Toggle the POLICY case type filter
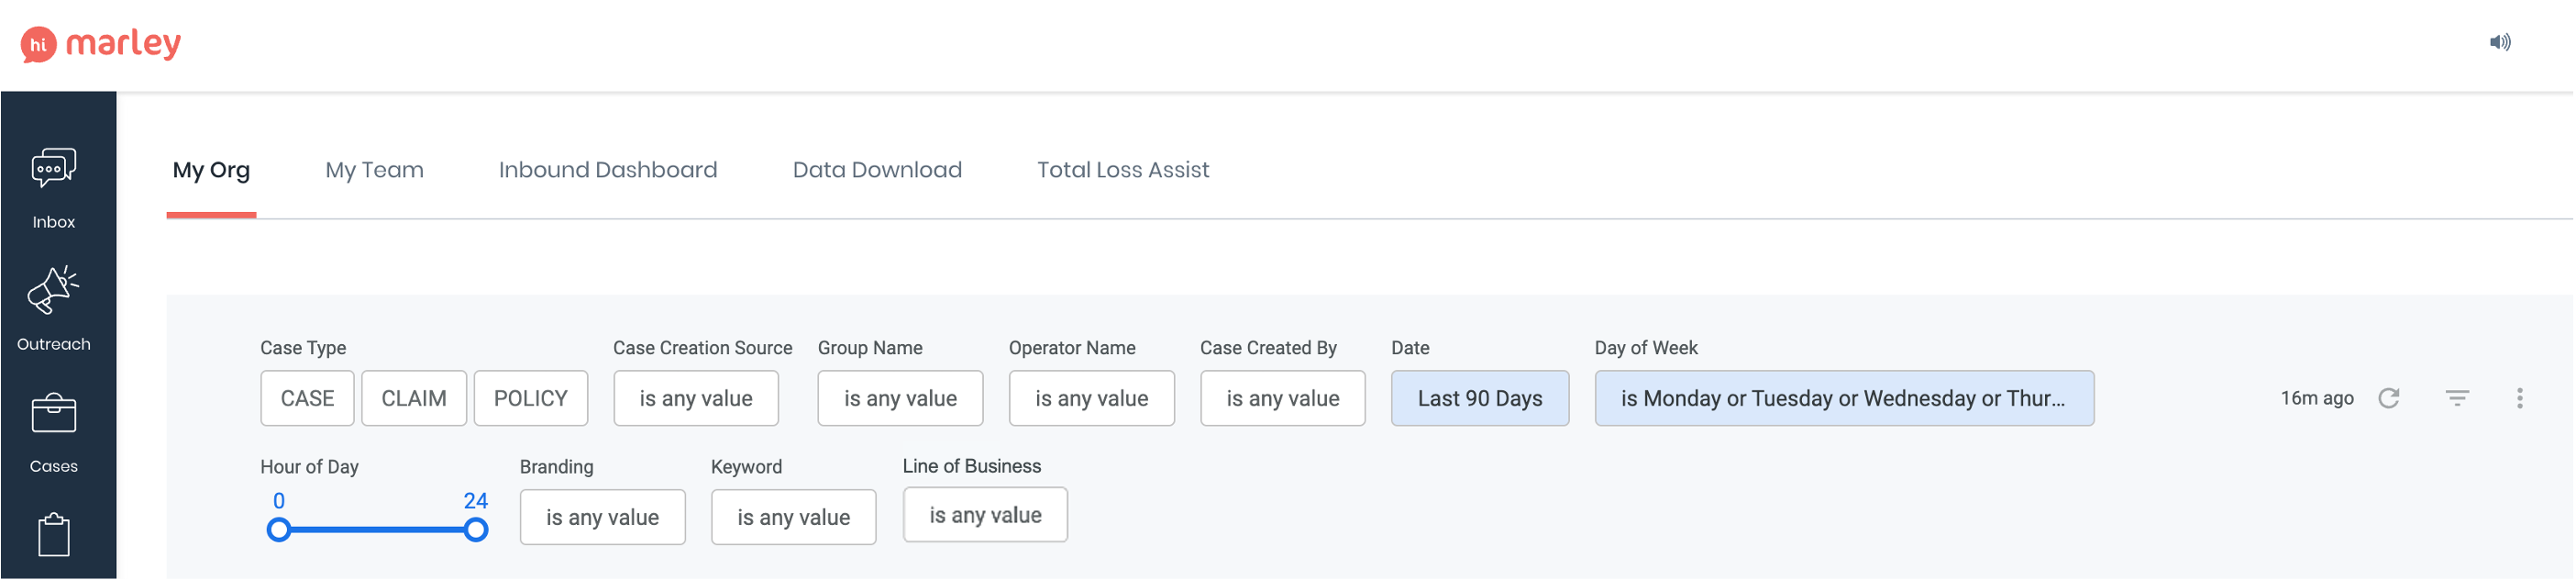 tap(531, 398)
